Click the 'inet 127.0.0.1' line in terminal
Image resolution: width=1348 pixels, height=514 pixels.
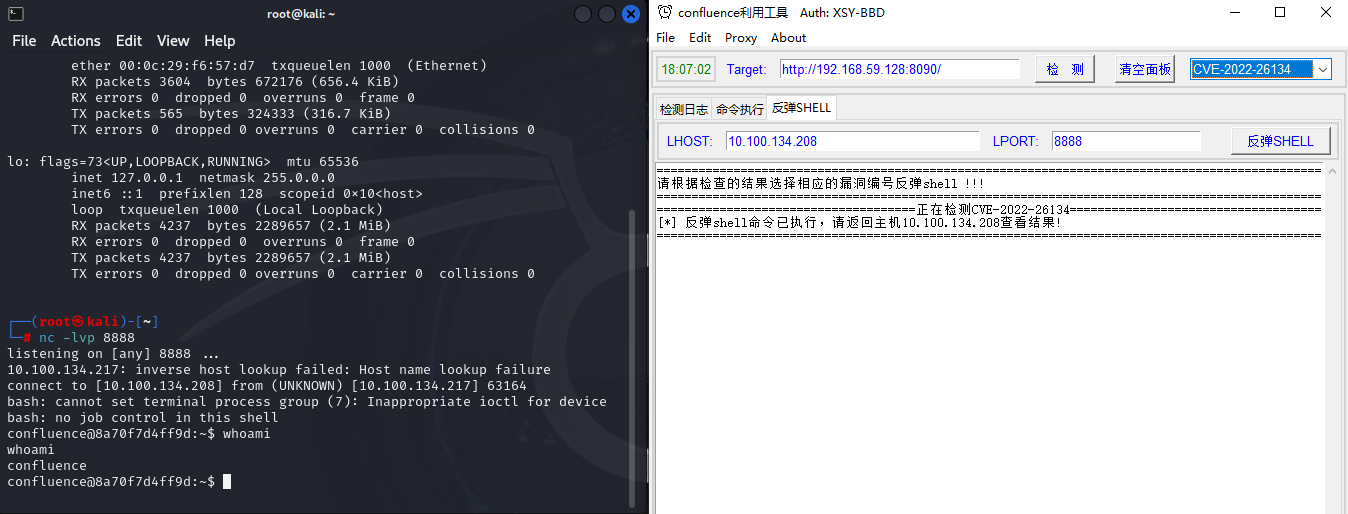coord(203,178)
